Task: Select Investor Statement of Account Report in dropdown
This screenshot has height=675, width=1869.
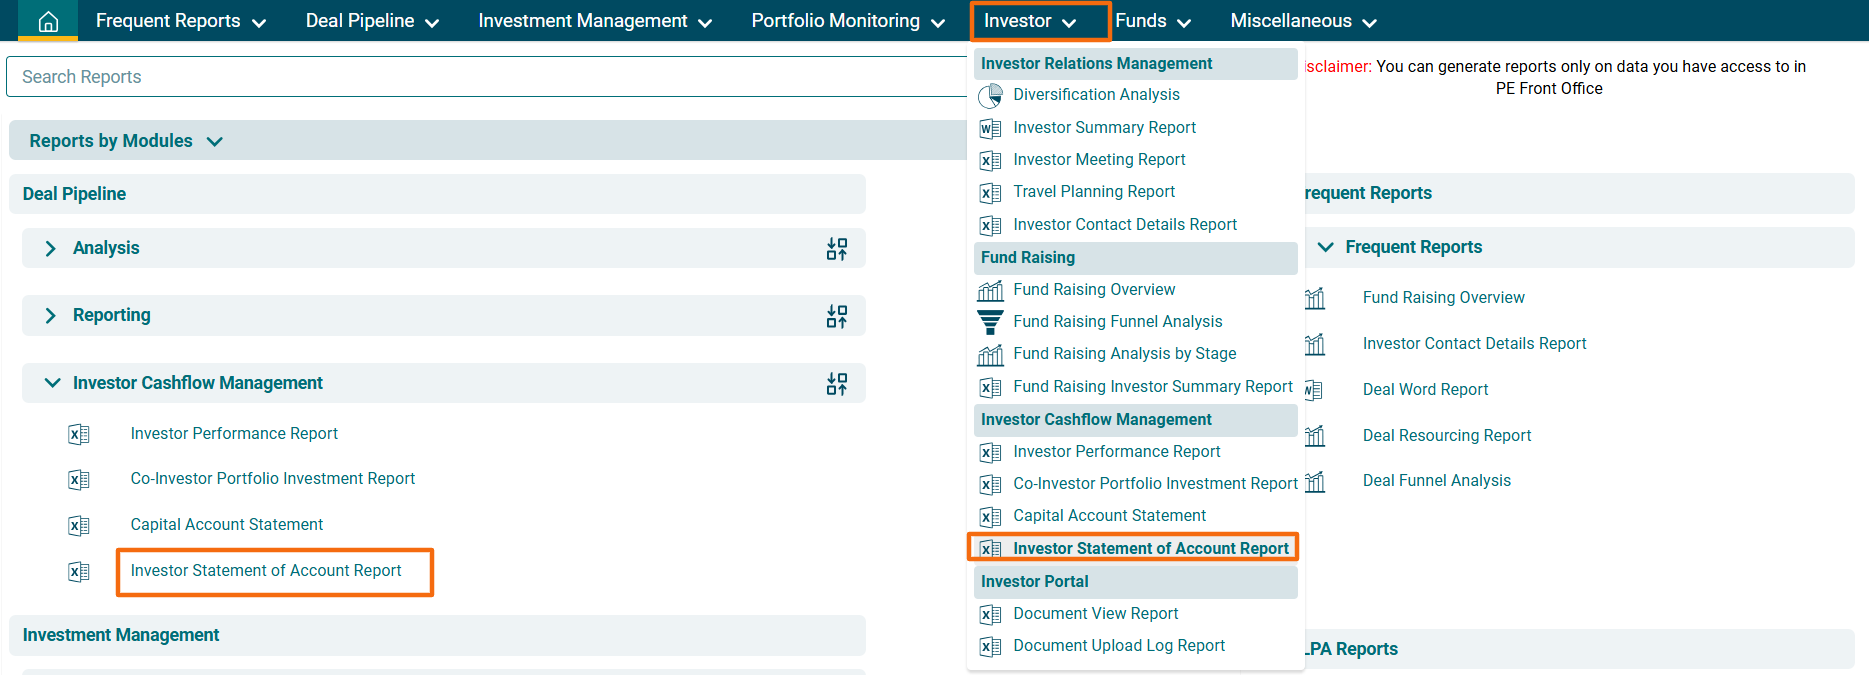Action: 1150,548
